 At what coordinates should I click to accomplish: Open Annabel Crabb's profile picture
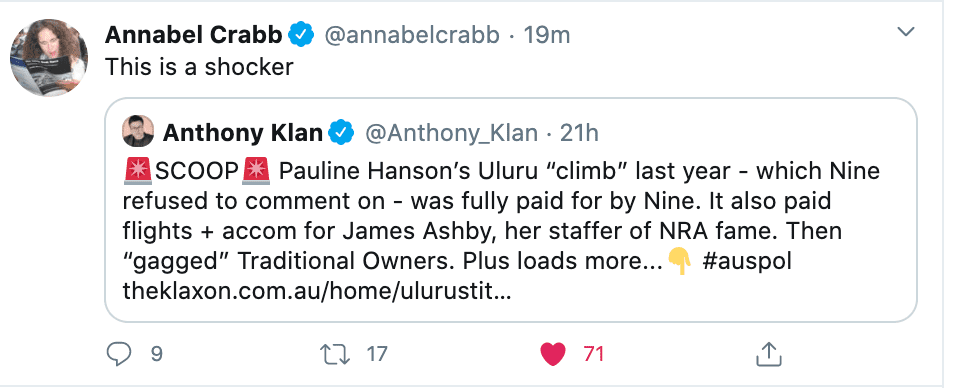[x=49, y=57]
